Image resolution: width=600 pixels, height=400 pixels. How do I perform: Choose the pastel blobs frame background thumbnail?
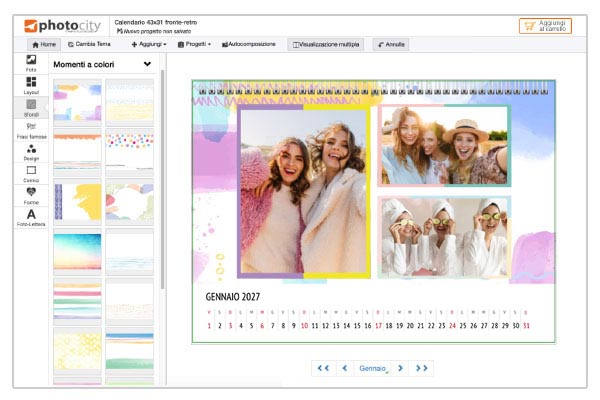129,202
